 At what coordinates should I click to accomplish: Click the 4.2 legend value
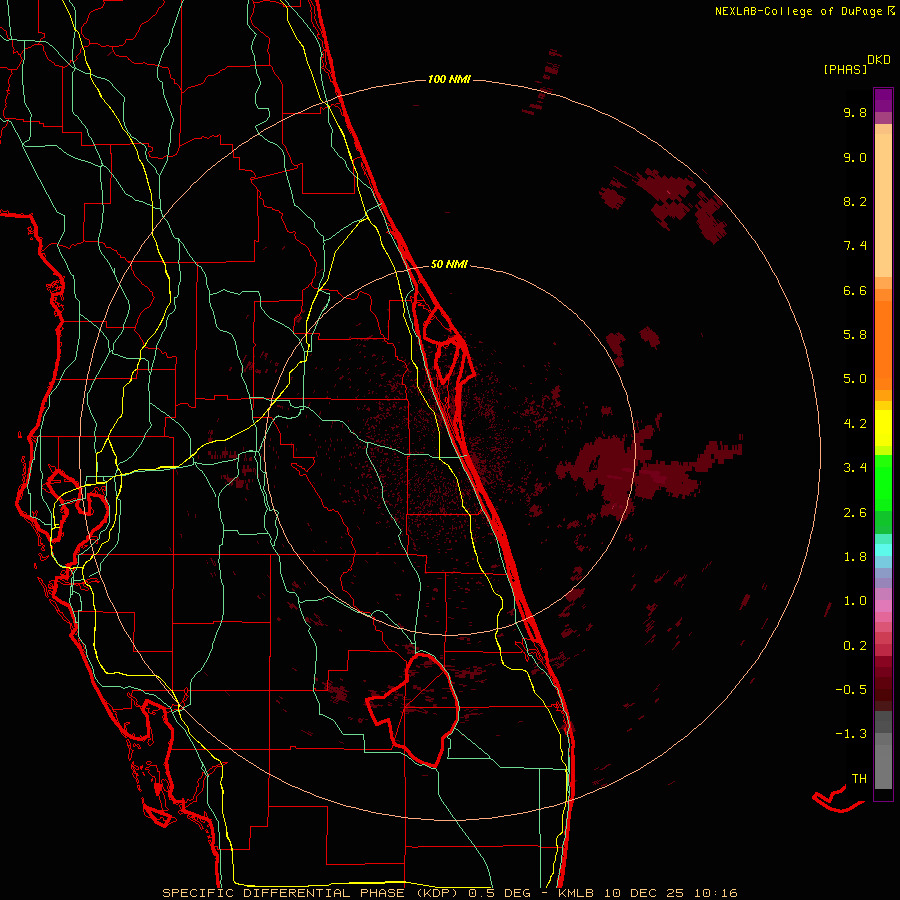click(x=855, y=424)
